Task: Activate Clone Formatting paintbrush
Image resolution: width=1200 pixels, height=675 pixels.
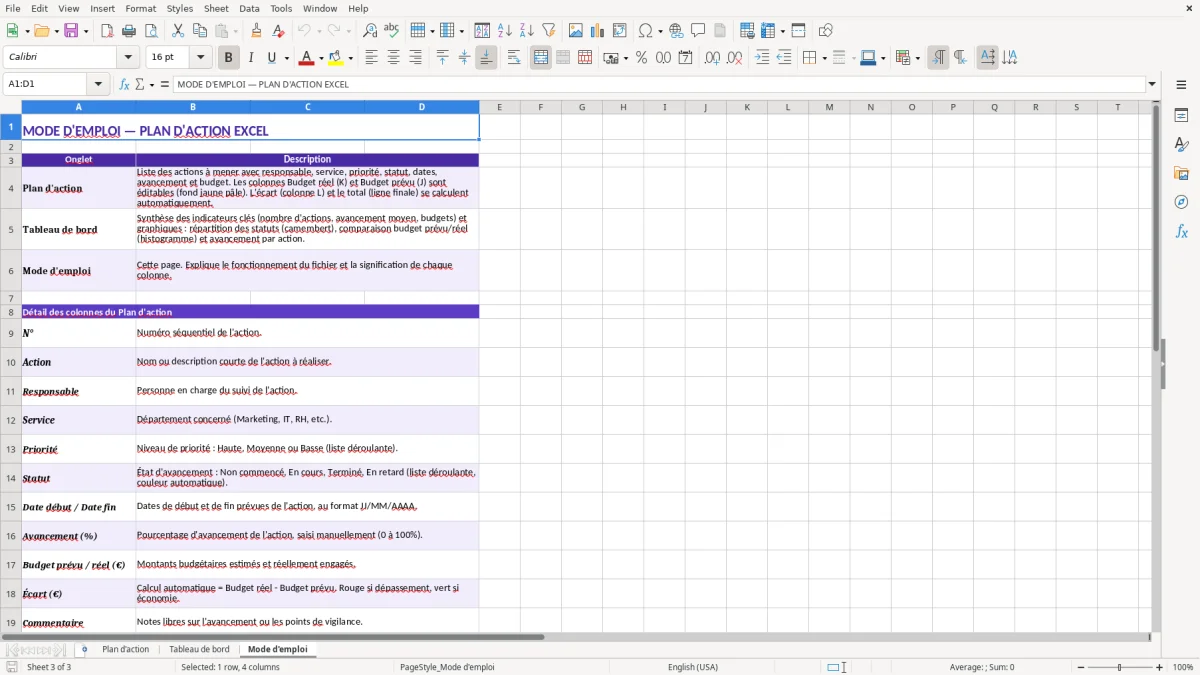Action: (x=256, y=31)
